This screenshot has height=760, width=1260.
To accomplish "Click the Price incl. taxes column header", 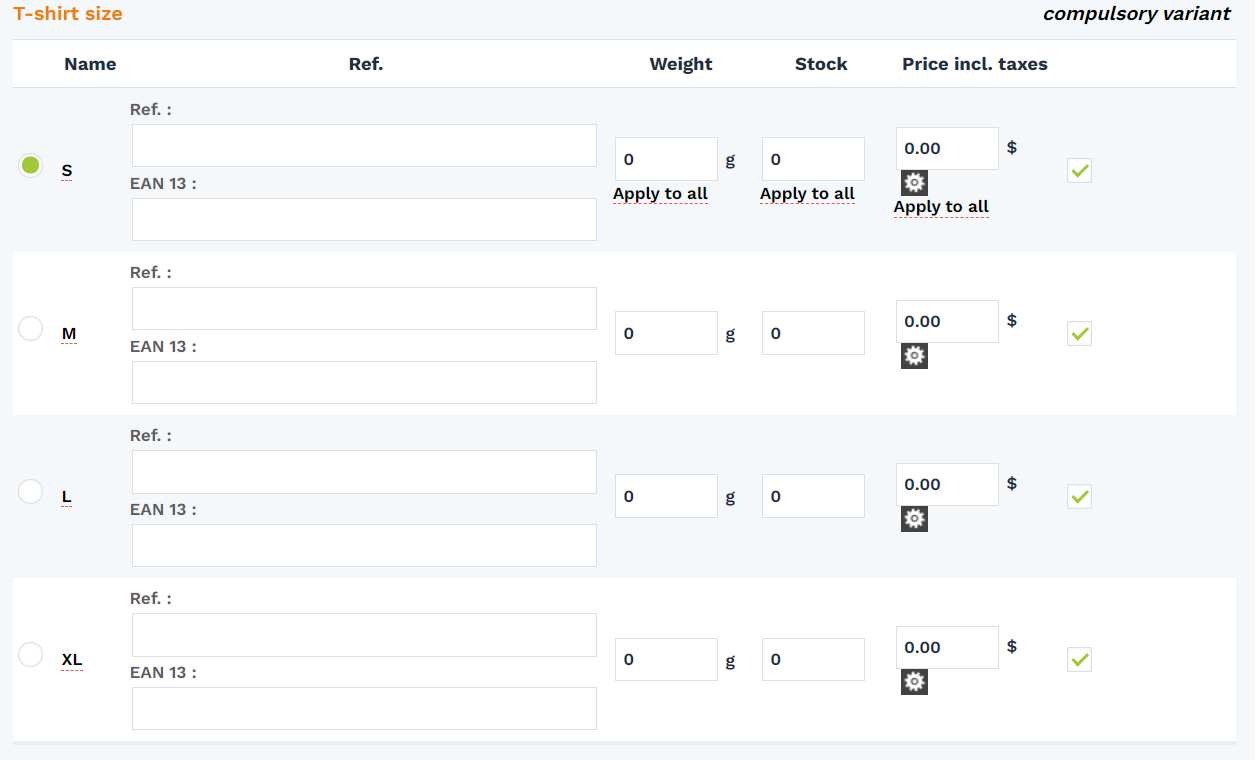I will pos(975,64).
